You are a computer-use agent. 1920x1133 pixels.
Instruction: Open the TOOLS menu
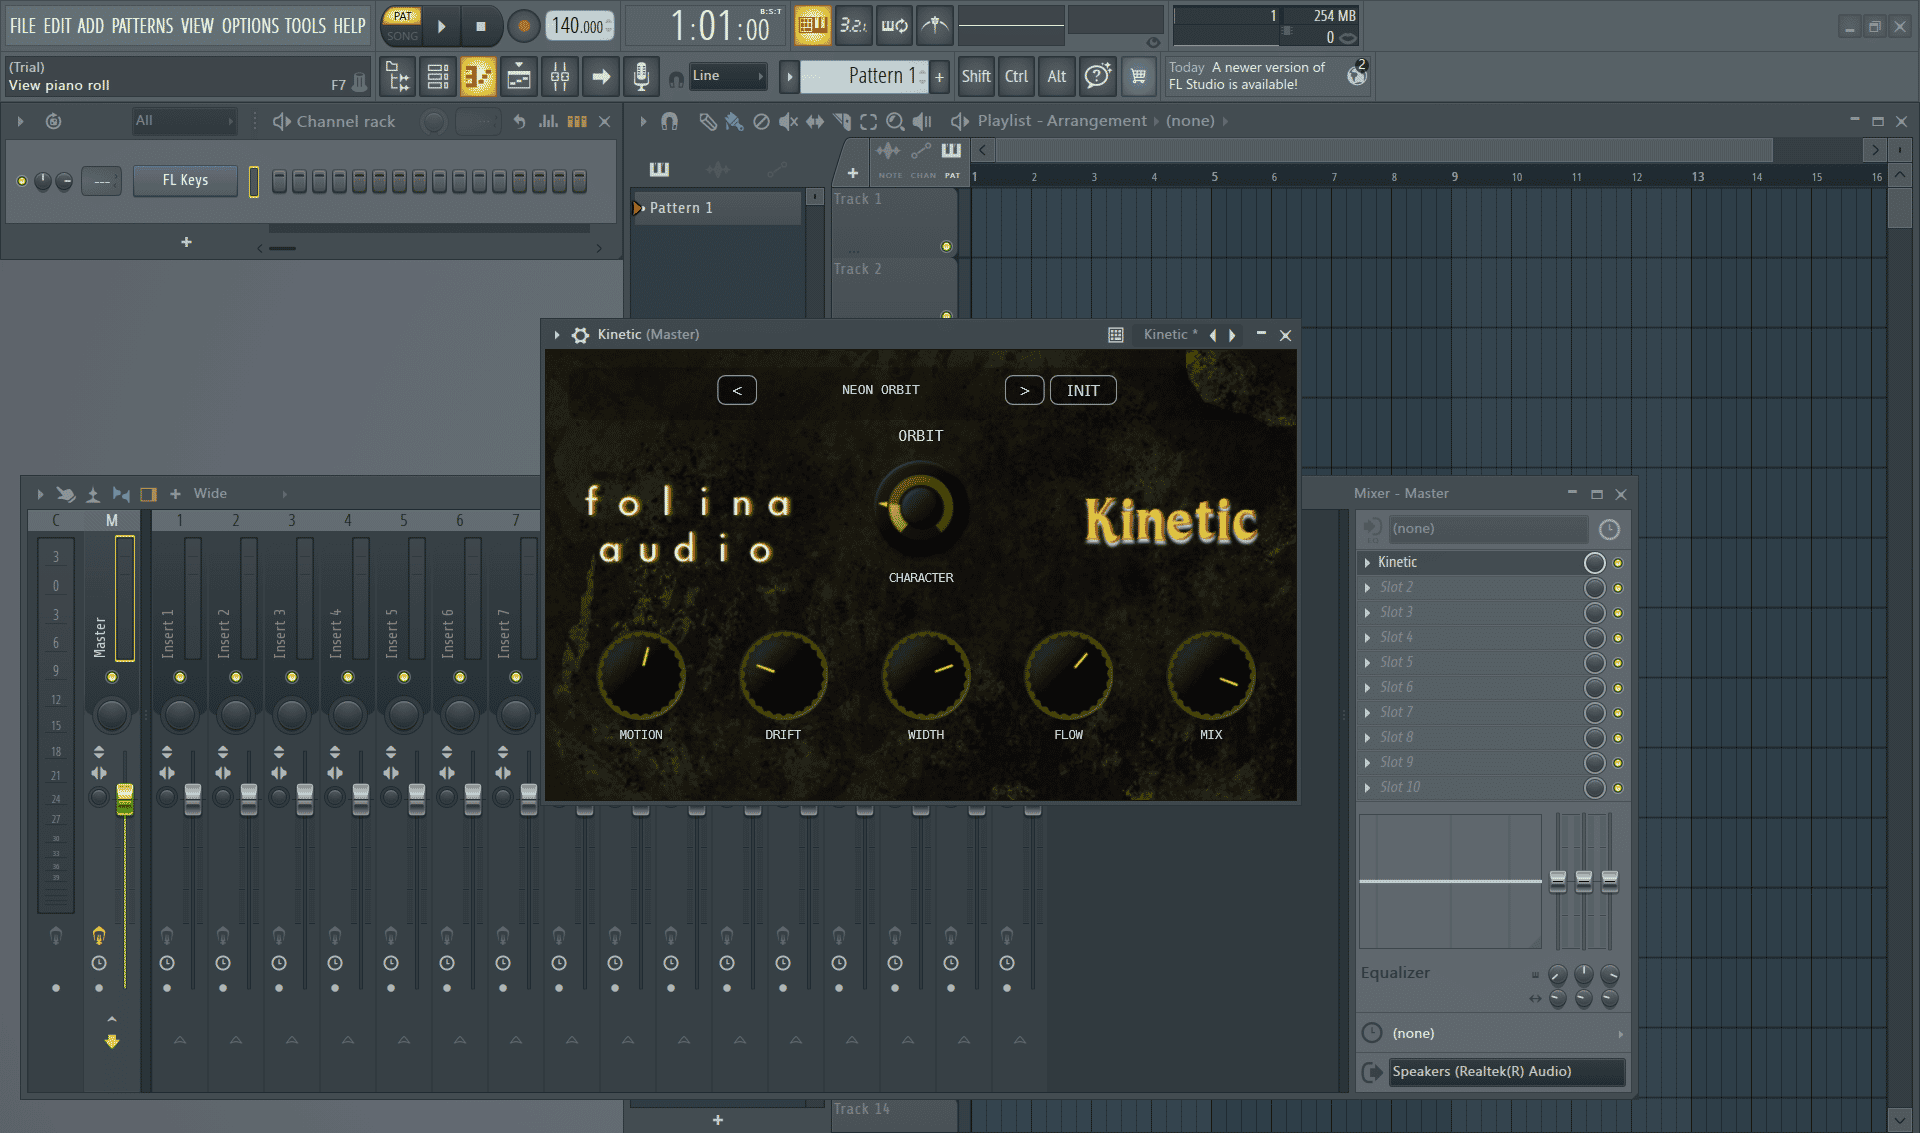point(305,26)
